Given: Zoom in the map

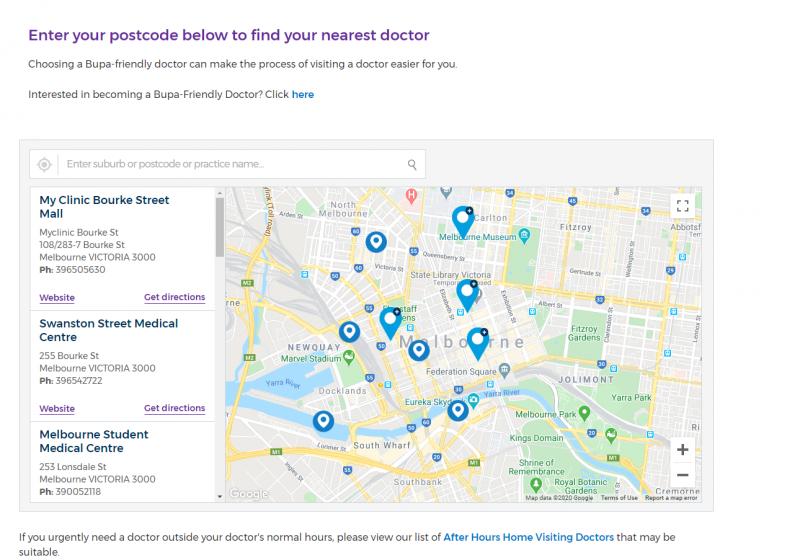Looking at the screenshot, I should 682,449.
